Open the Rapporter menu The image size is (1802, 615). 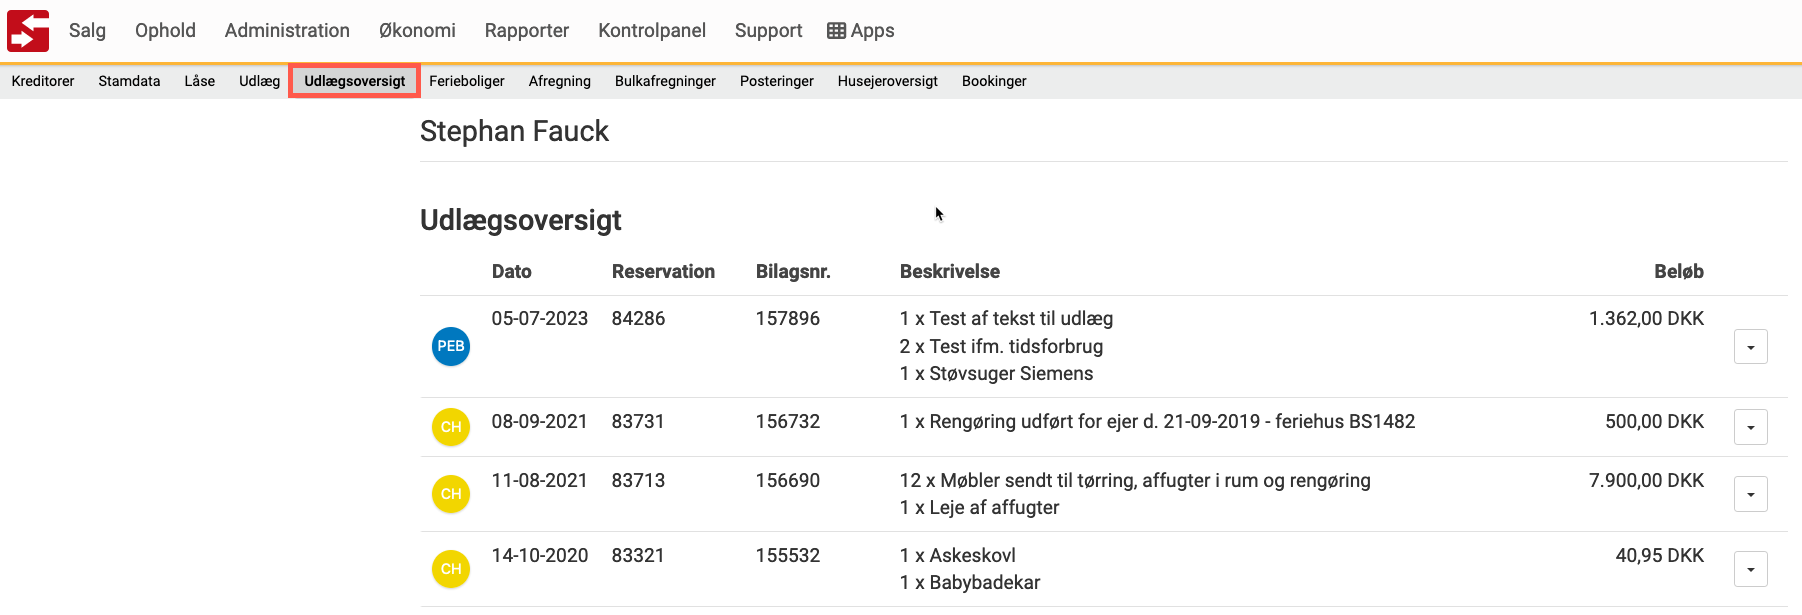527,31
